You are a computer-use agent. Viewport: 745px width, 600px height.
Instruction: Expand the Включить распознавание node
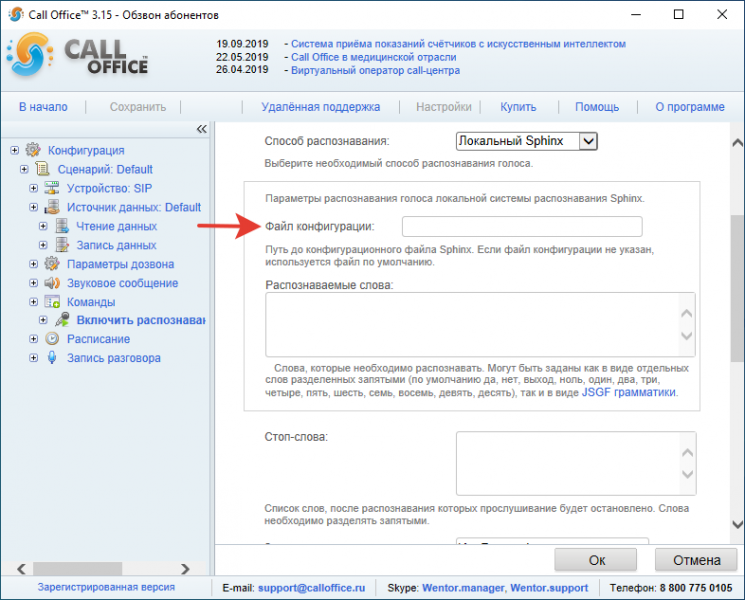[x=43, y=320]
